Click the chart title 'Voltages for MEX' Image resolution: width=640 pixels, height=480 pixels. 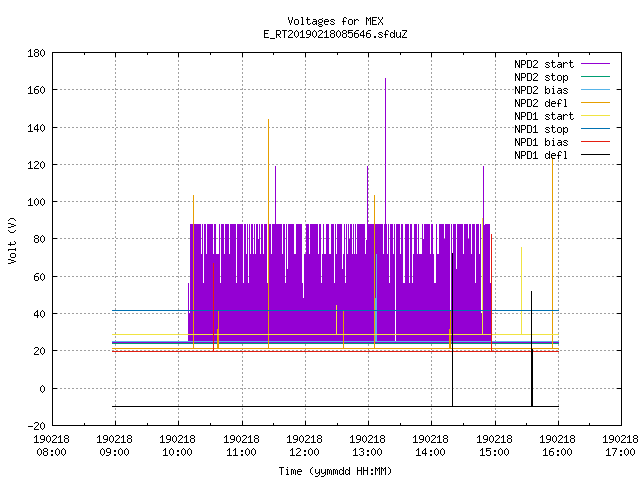pyautogui.click(x=335, y=21)
